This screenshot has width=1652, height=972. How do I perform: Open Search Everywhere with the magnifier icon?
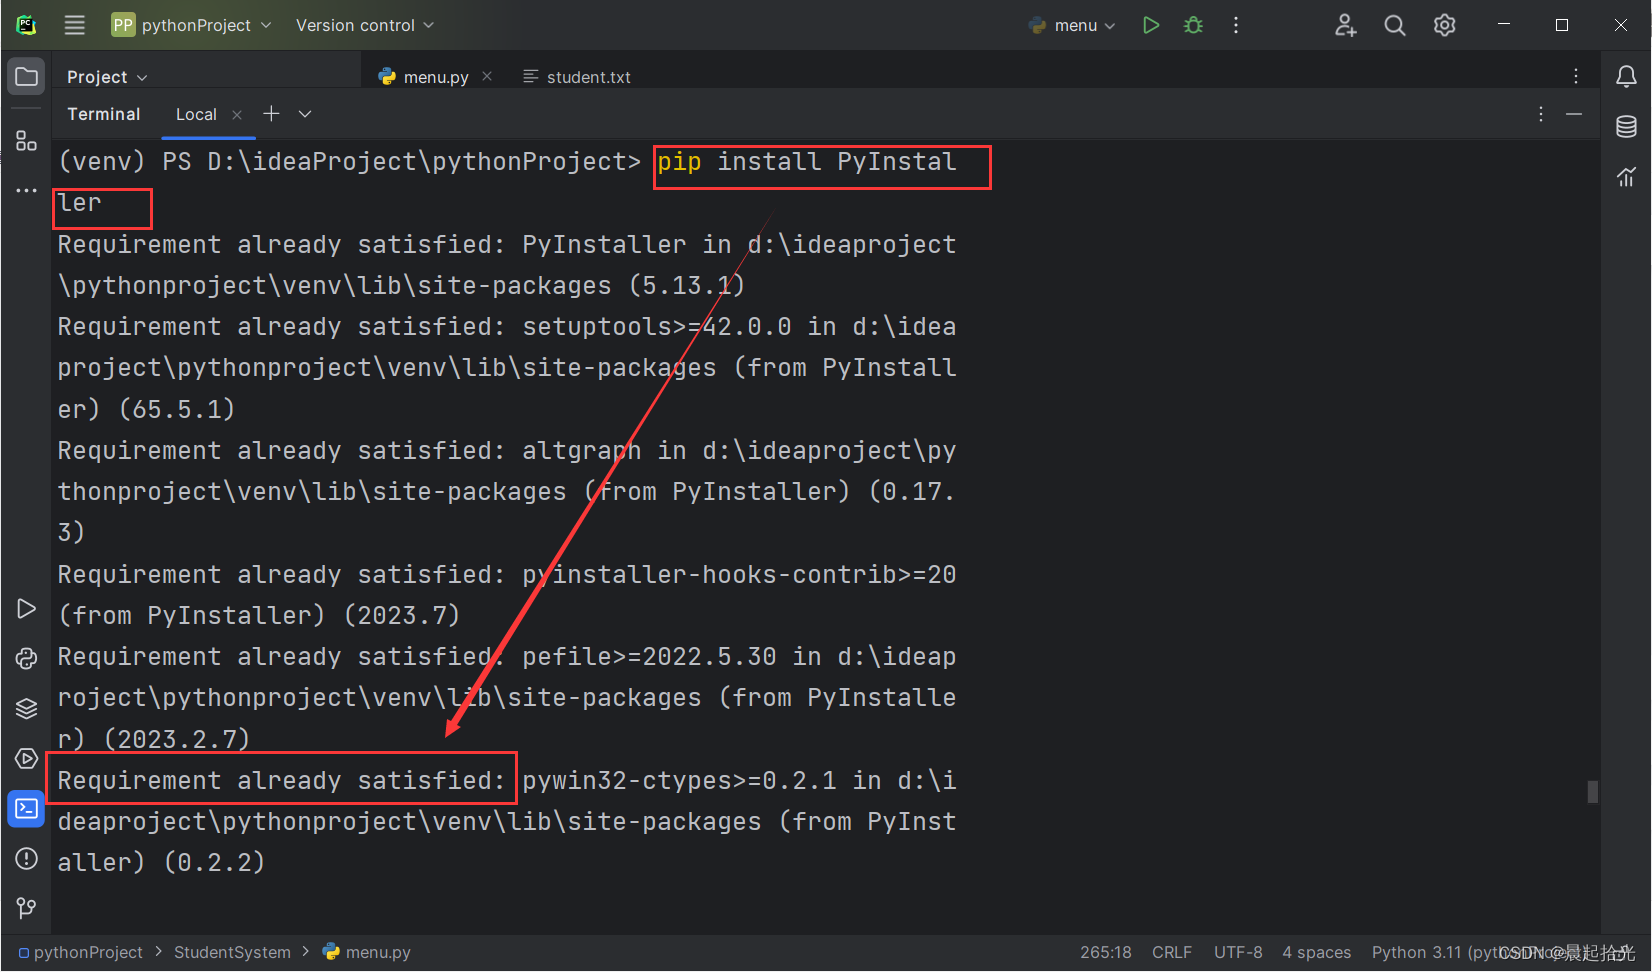point(1394,25)
